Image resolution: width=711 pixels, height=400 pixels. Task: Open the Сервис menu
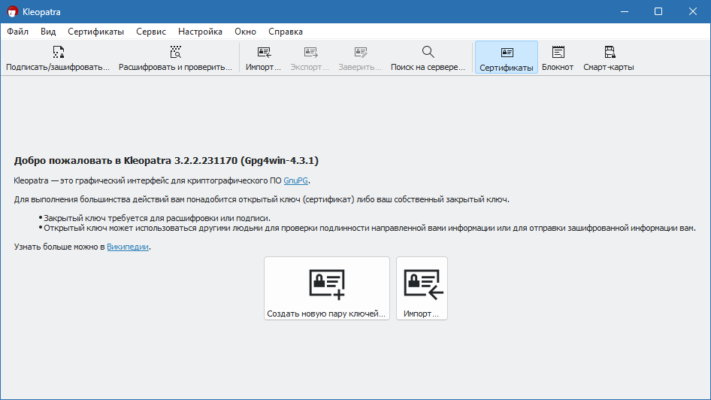151,32
